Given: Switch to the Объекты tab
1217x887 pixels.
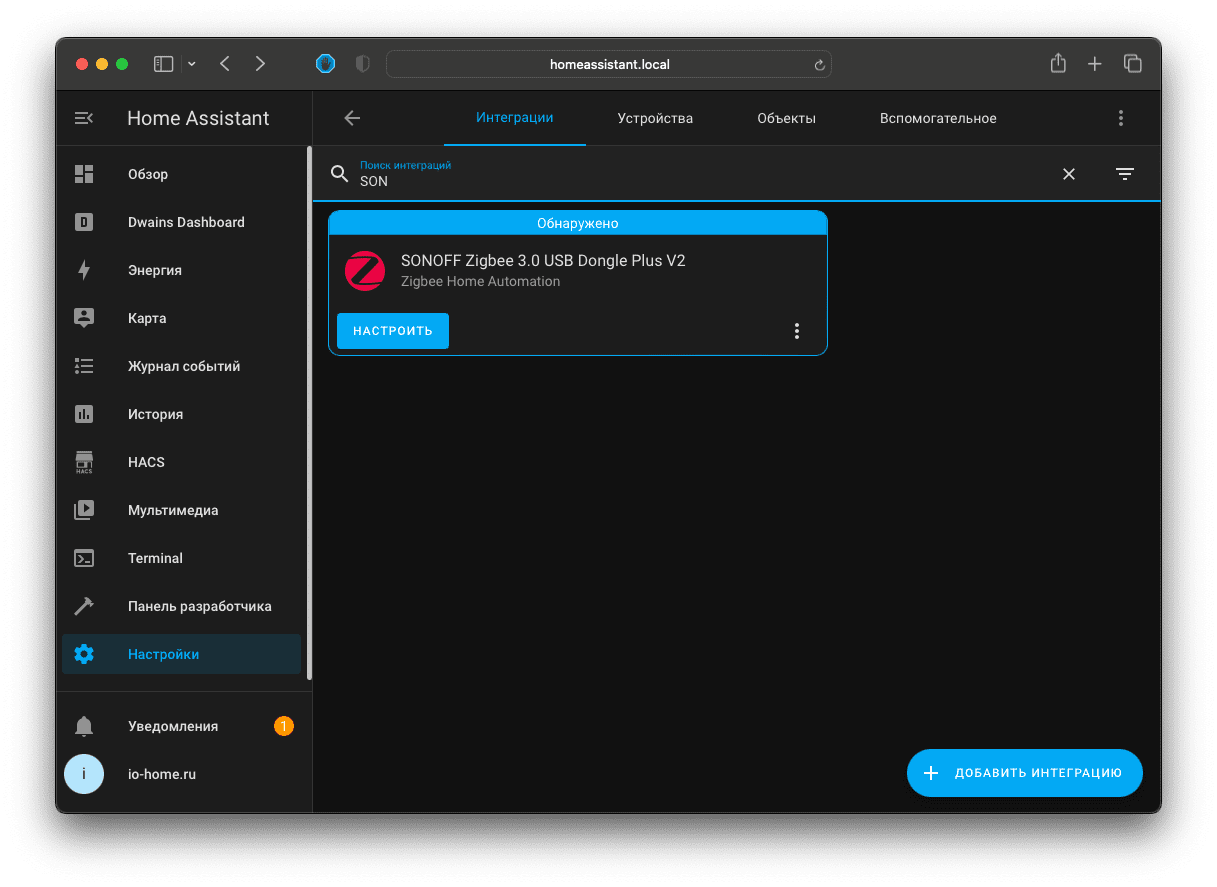Looking at the screenshot, I should (x=787, y=118).
